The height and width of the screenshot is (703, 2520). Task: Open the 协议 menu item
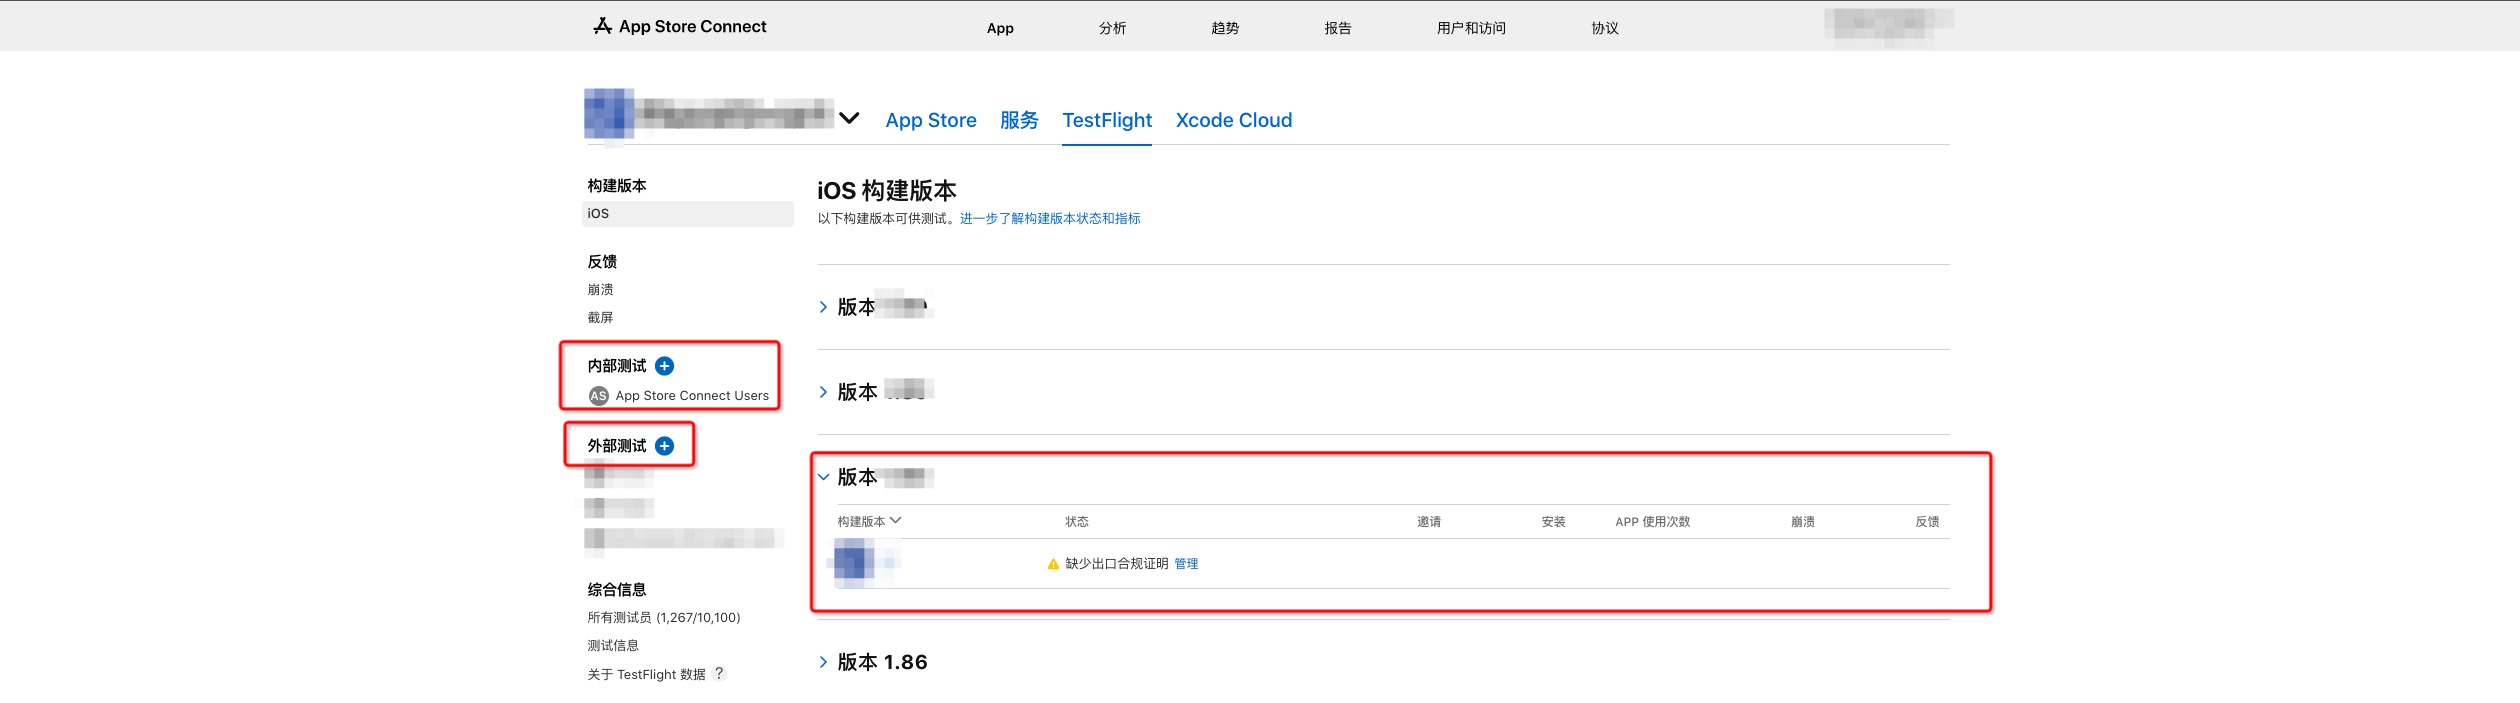pyautogui.click(x=1605, y=28)
